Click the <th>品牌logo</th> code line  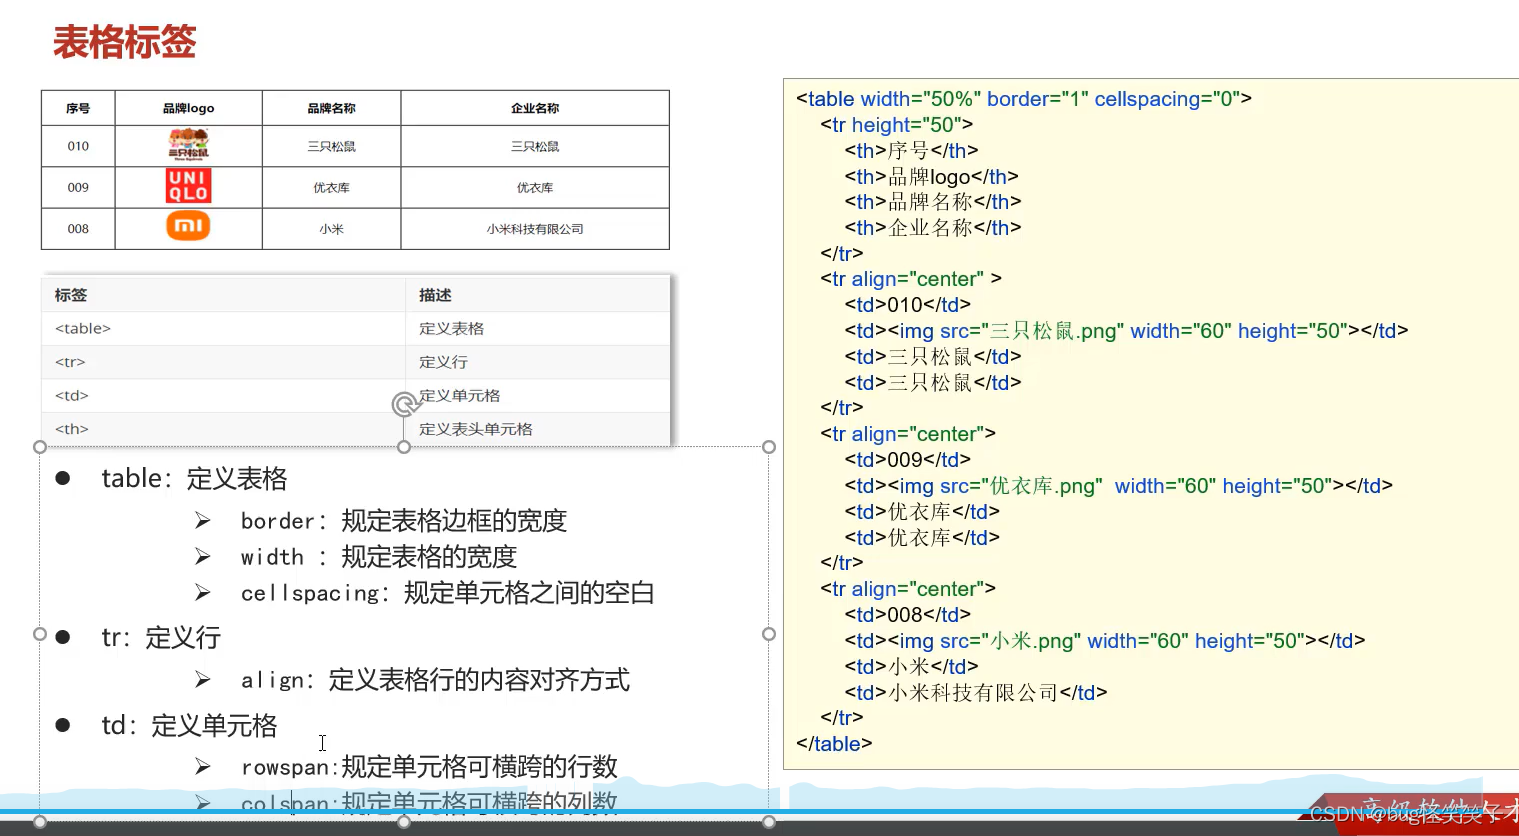(x=932, y=177)
